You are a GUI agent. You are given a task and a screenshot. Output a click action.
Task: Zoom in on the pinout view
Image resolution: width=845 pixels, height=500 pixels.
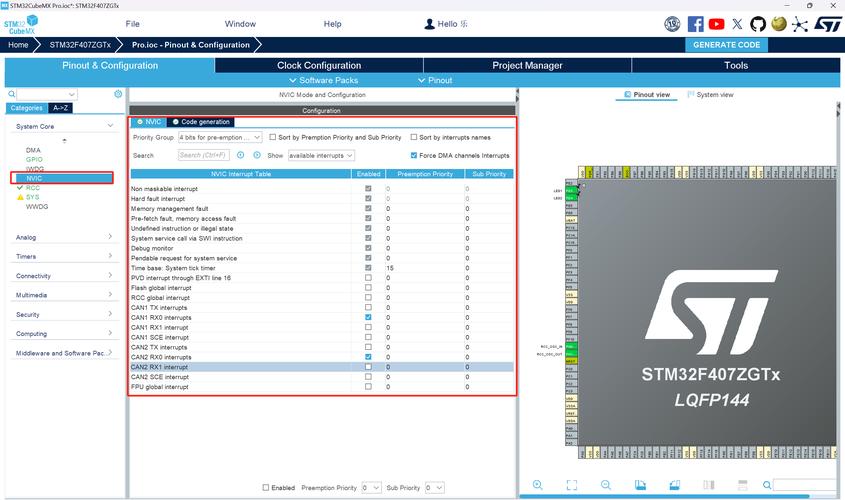point(537,485)
